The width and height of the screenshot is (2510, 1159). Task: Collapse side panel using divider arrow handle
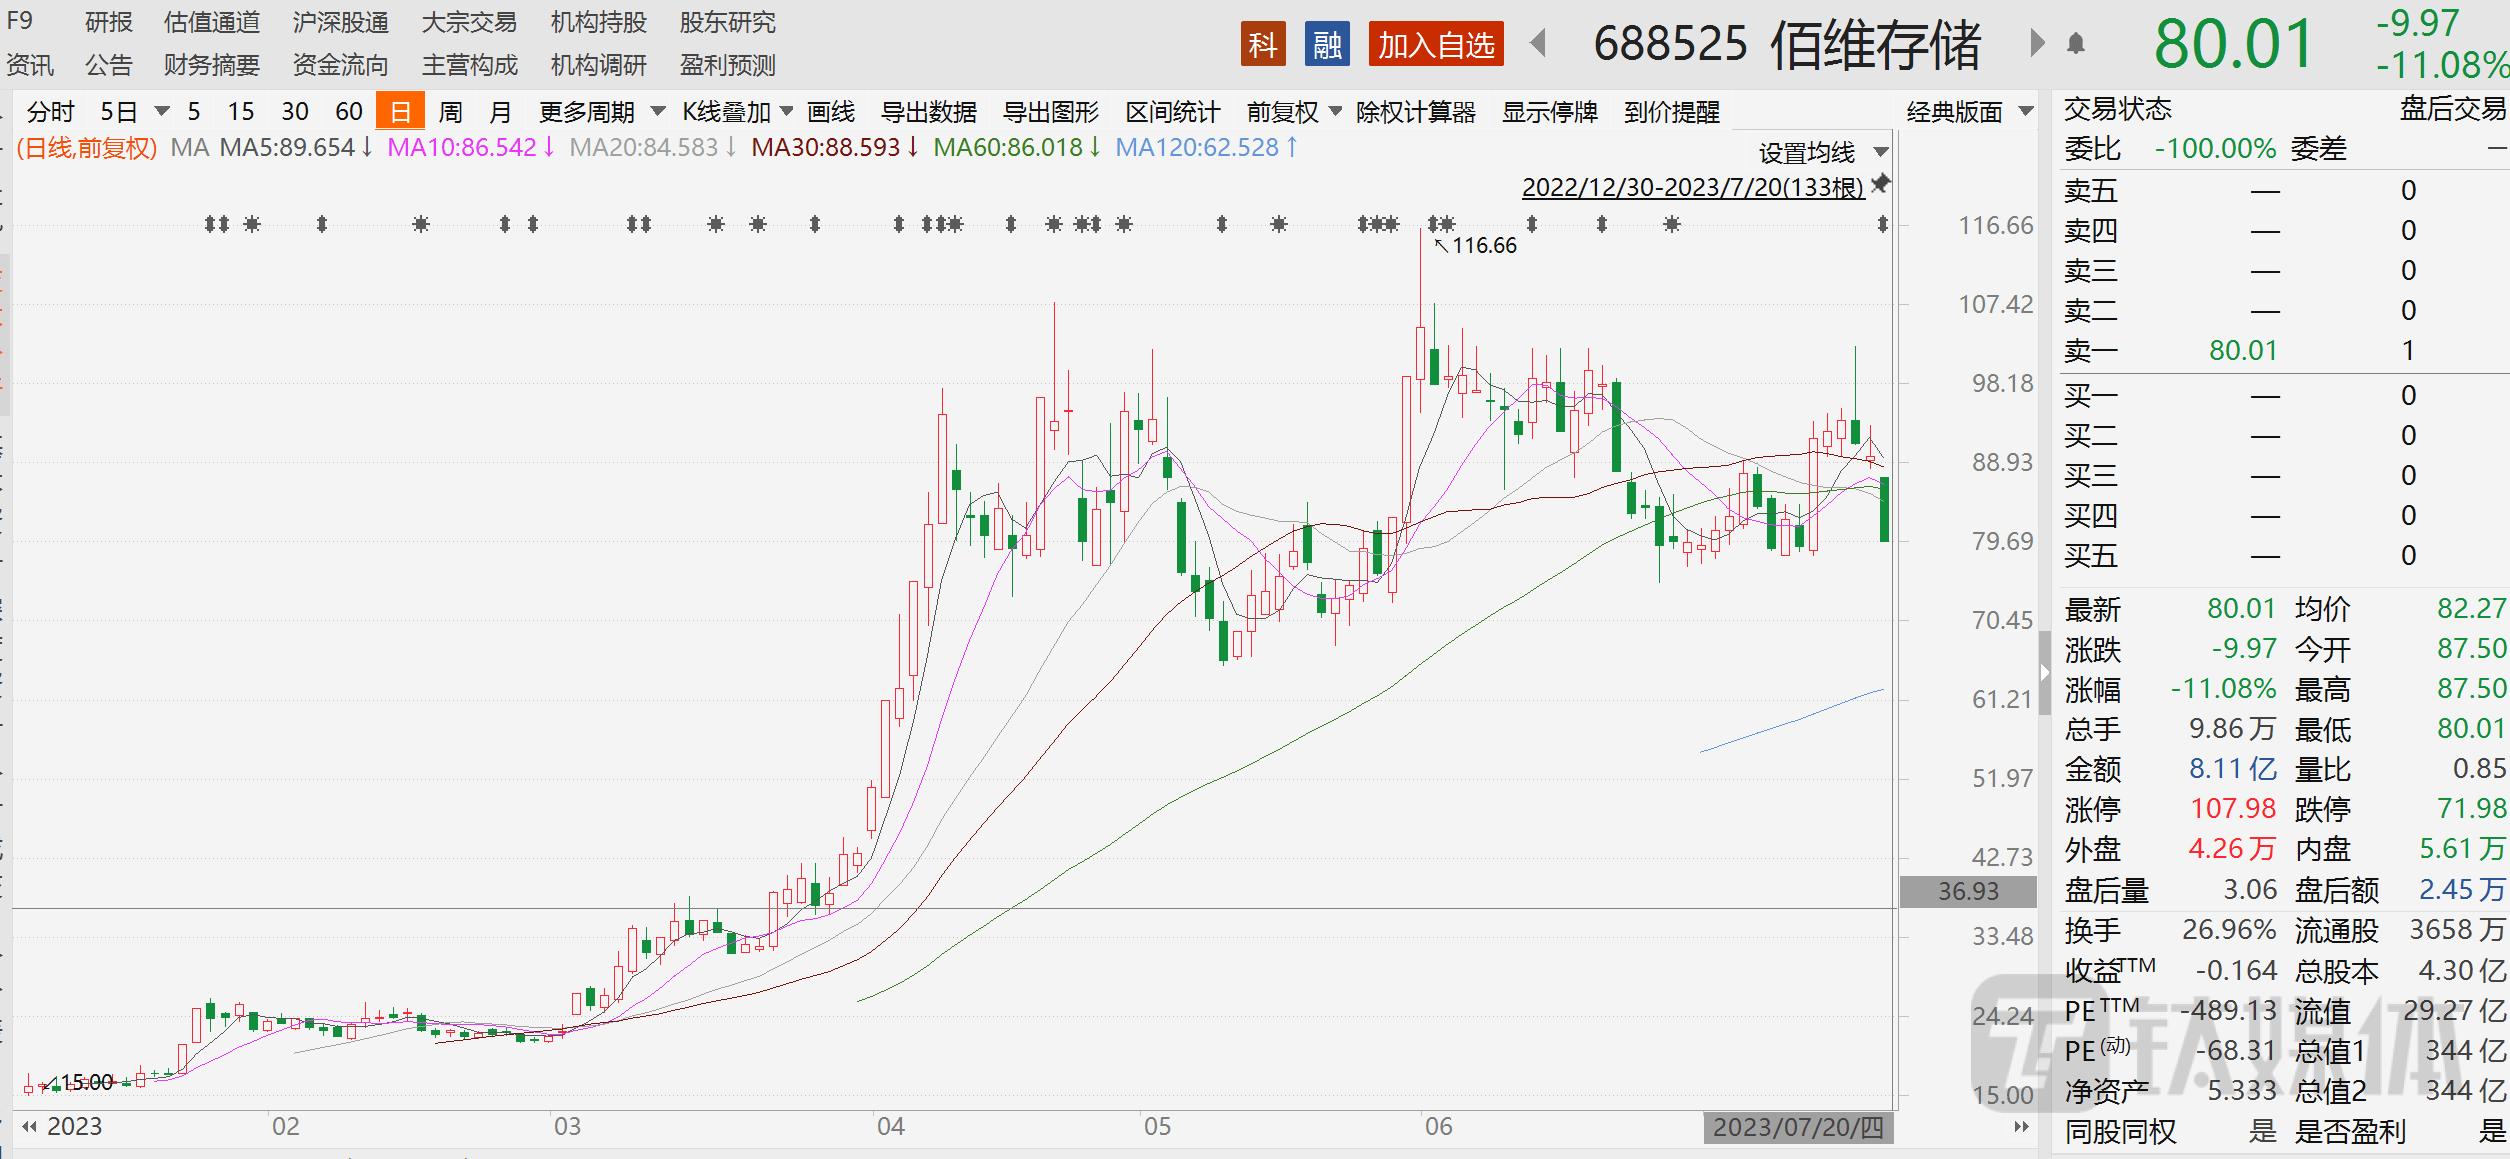(x=2045, y=672)
